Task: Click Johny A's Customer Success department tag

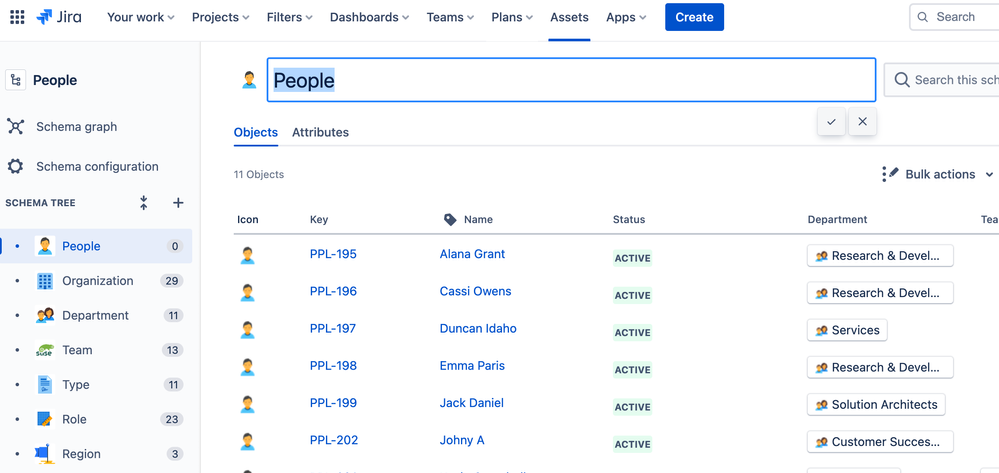Action: tap(880, 442)
